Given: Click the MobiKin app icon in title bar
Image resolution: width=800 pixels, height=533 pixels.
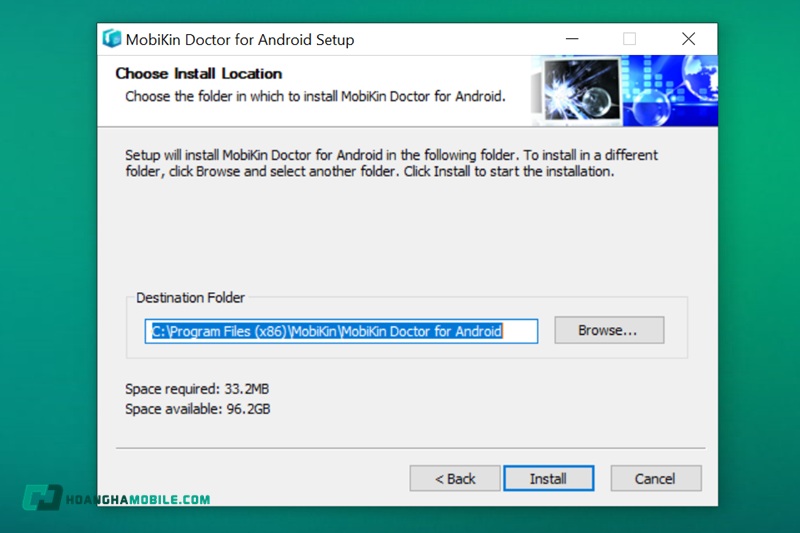Looking at the screenshot, I should (x=112, y=39).
